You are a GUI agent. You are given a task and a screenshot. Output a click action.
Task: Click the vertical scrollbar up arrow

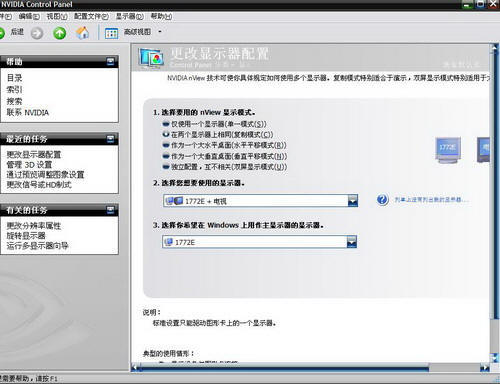[x=494, y=49]
